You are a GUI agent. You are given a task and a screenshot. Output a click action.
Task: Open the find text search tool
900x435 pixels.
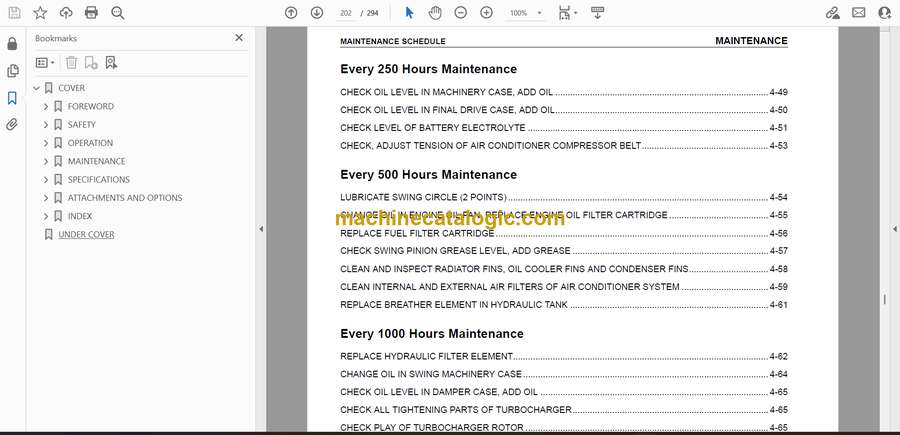pyautogui.click(x=118, y=13)
